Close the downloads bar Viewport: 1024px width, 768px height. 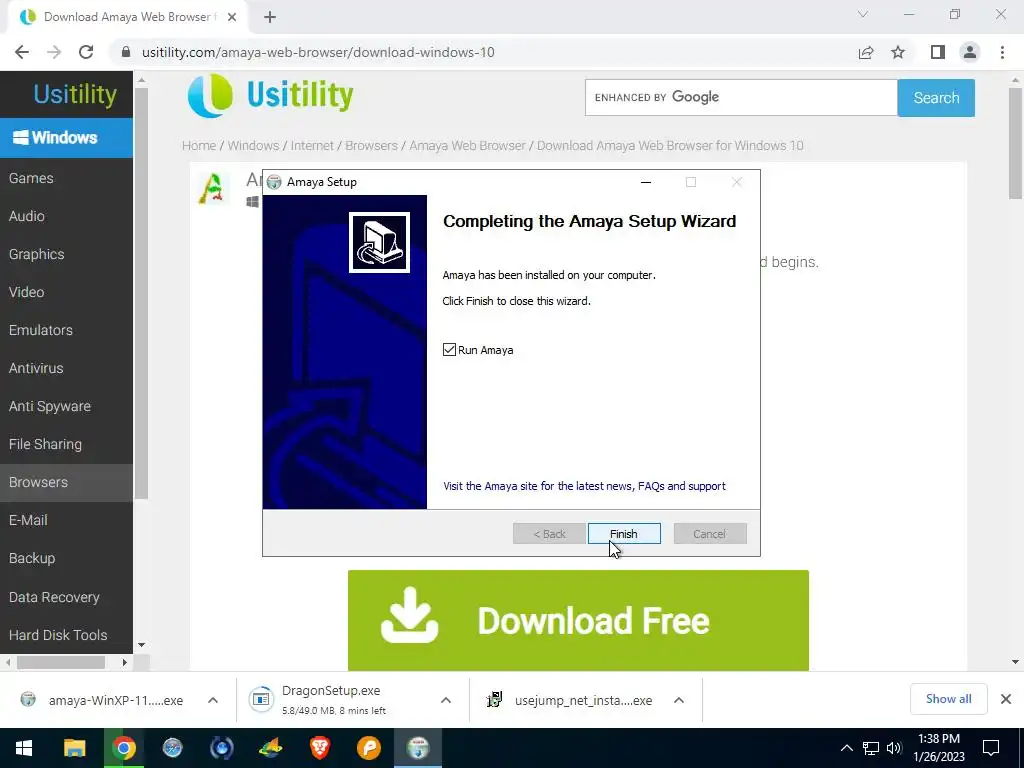tap(1006, 699)
